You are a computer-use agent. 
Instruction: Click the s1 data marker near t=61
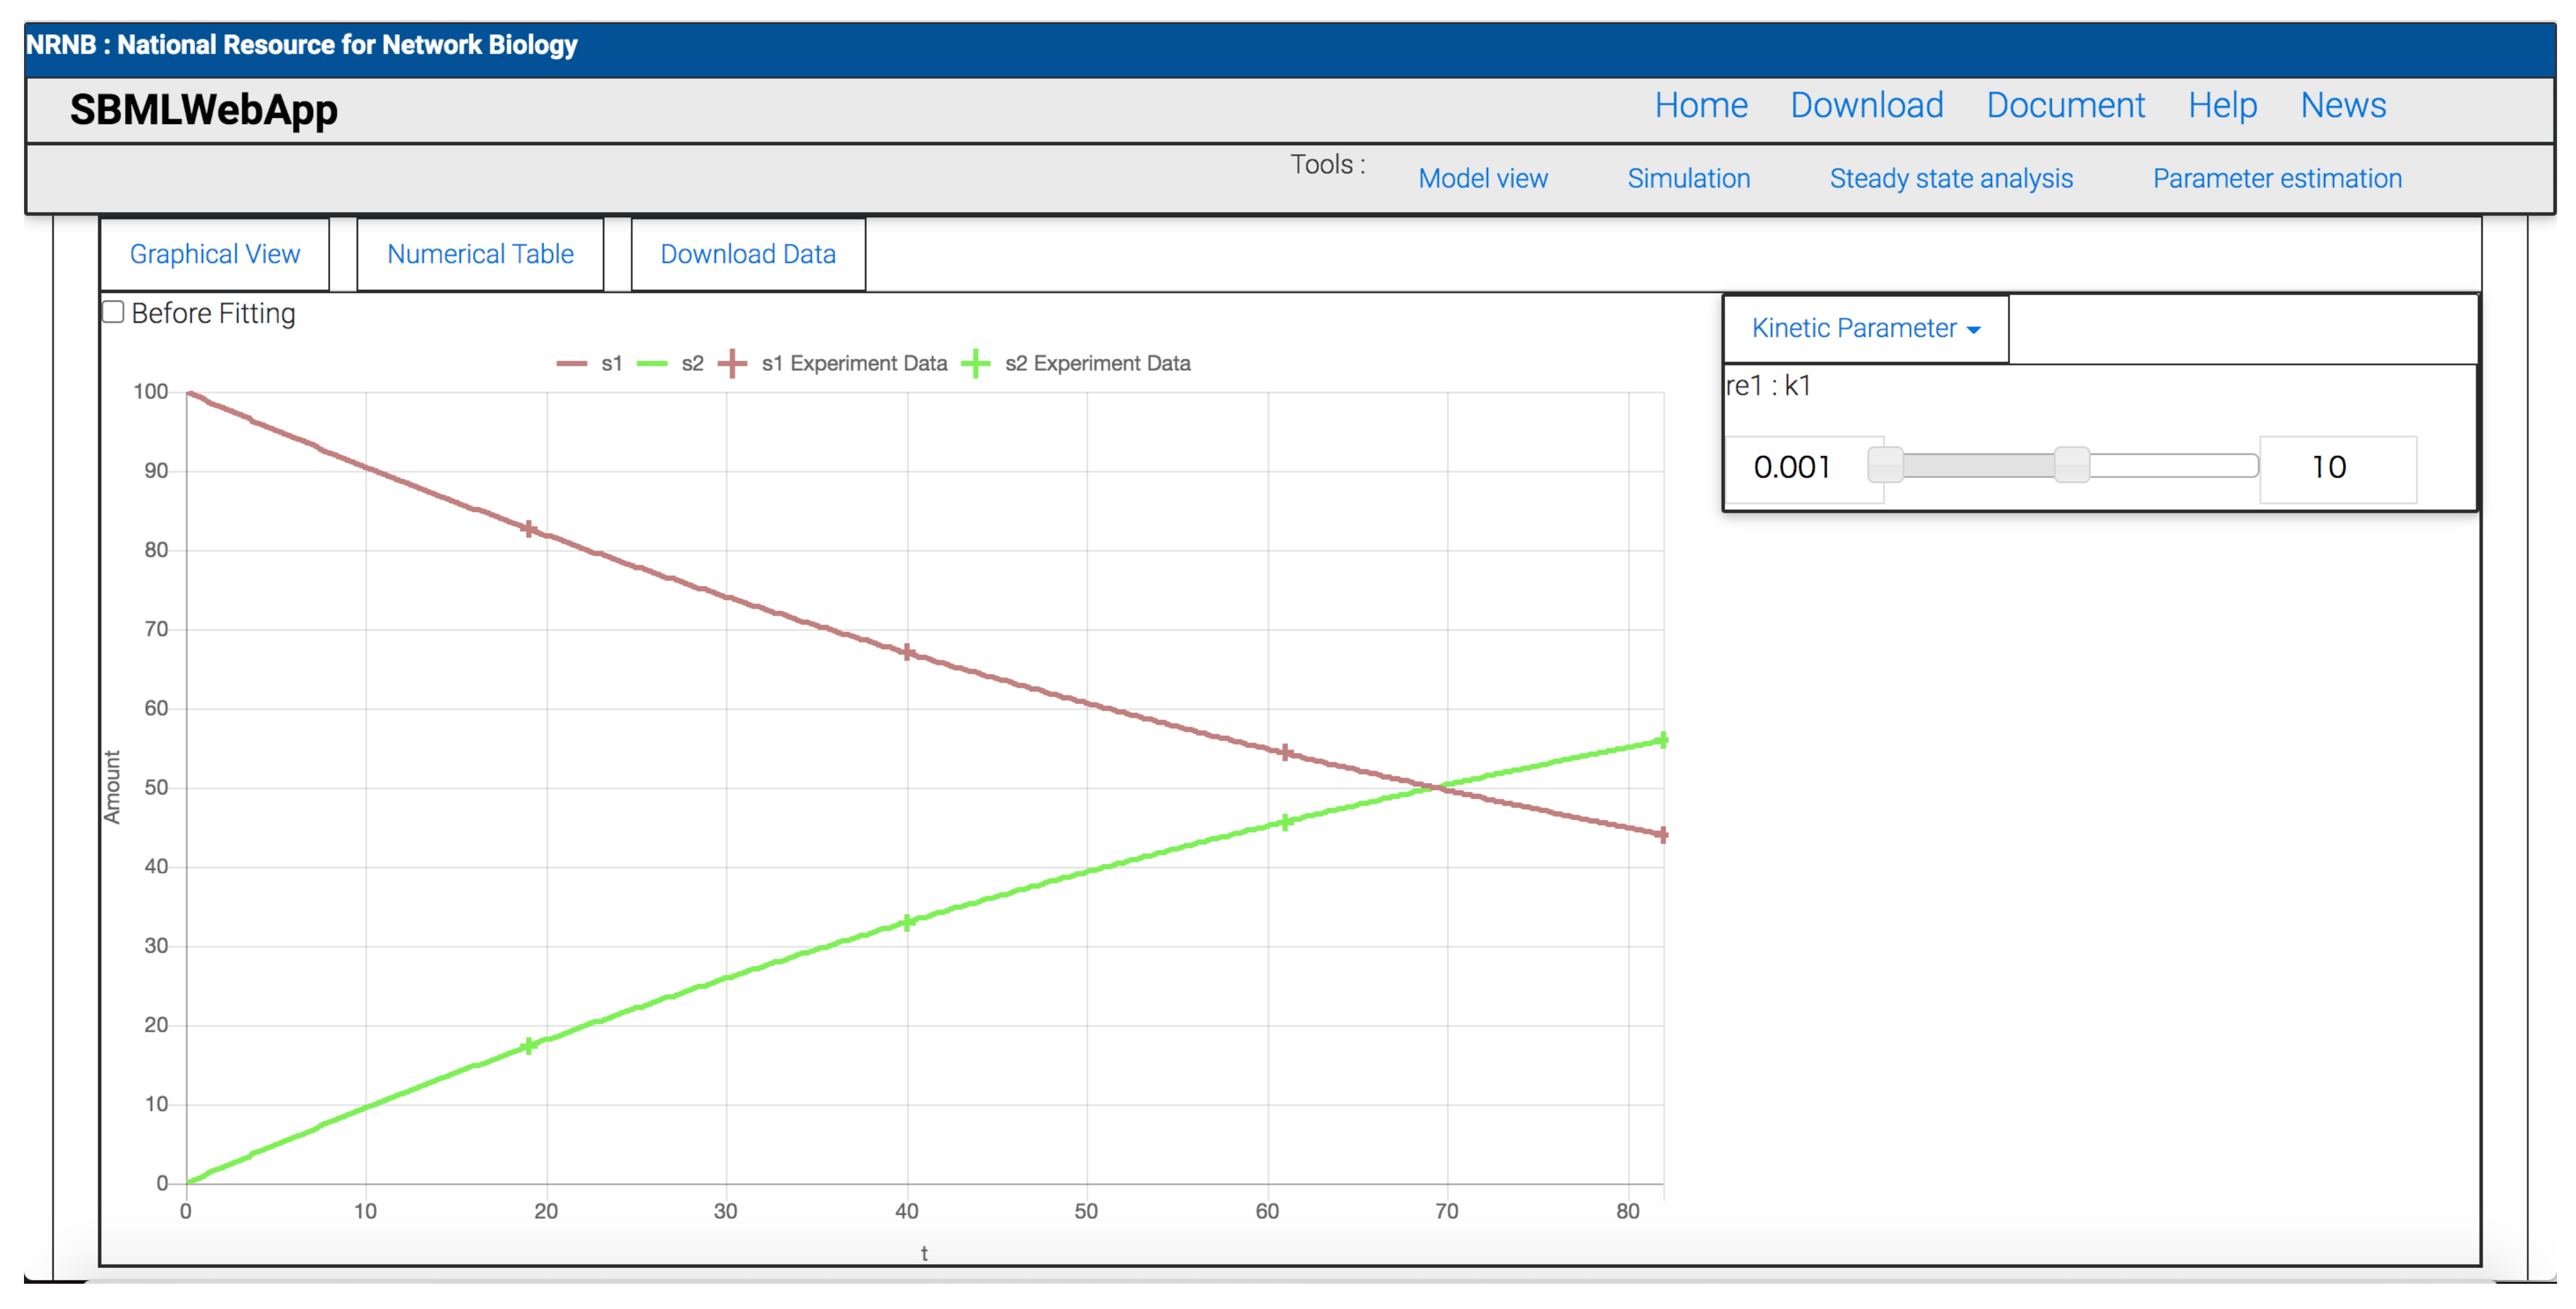point(1285,752)
